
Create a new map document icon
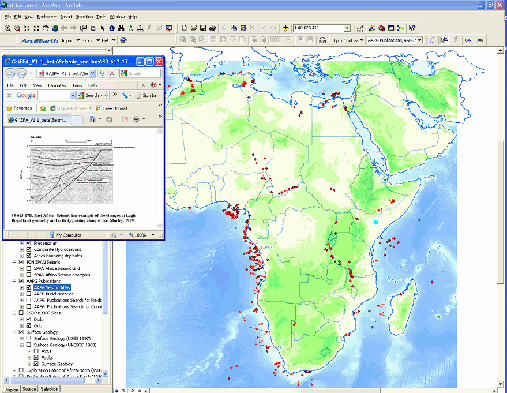tap(184, 29)
